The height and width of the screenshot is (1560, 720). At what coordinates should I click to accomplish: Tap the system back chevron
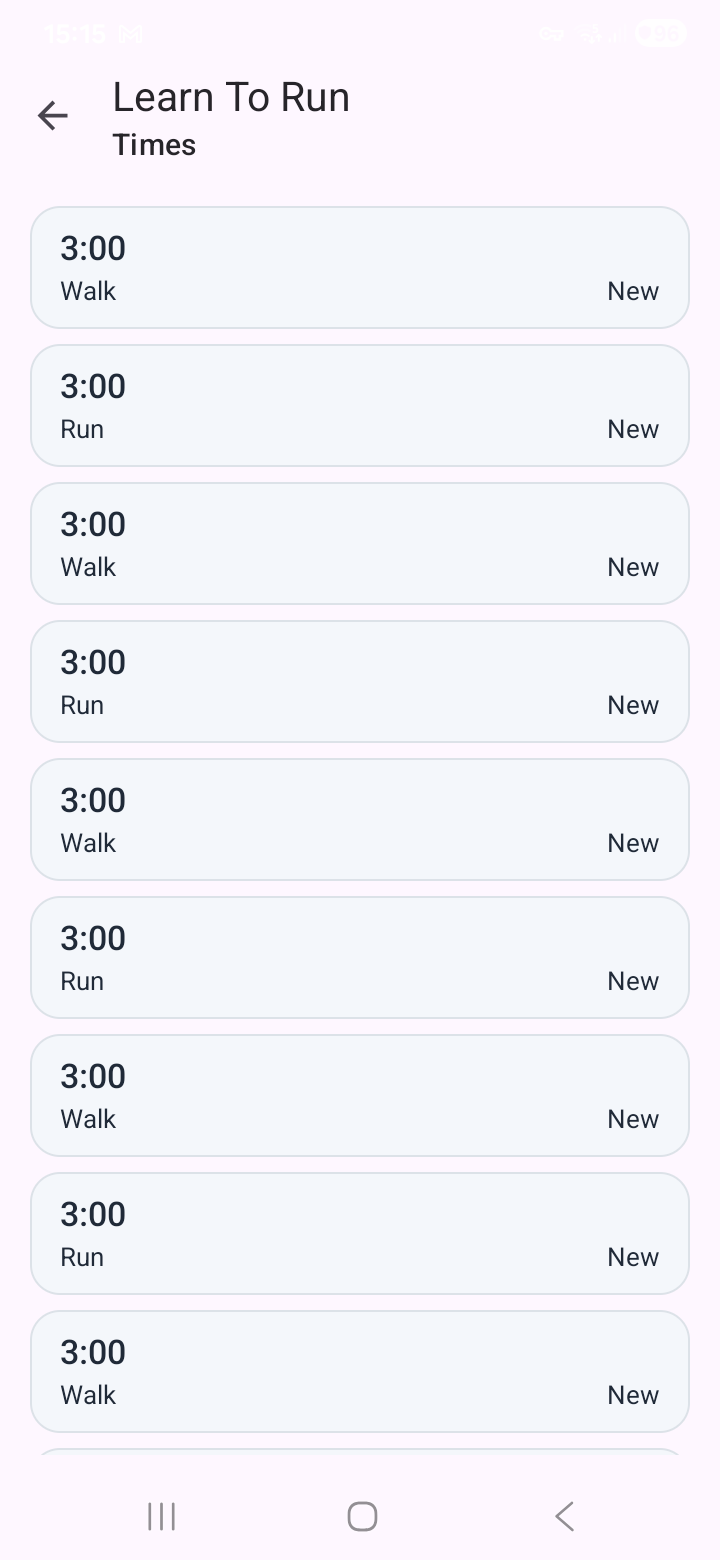point(564,1516)
